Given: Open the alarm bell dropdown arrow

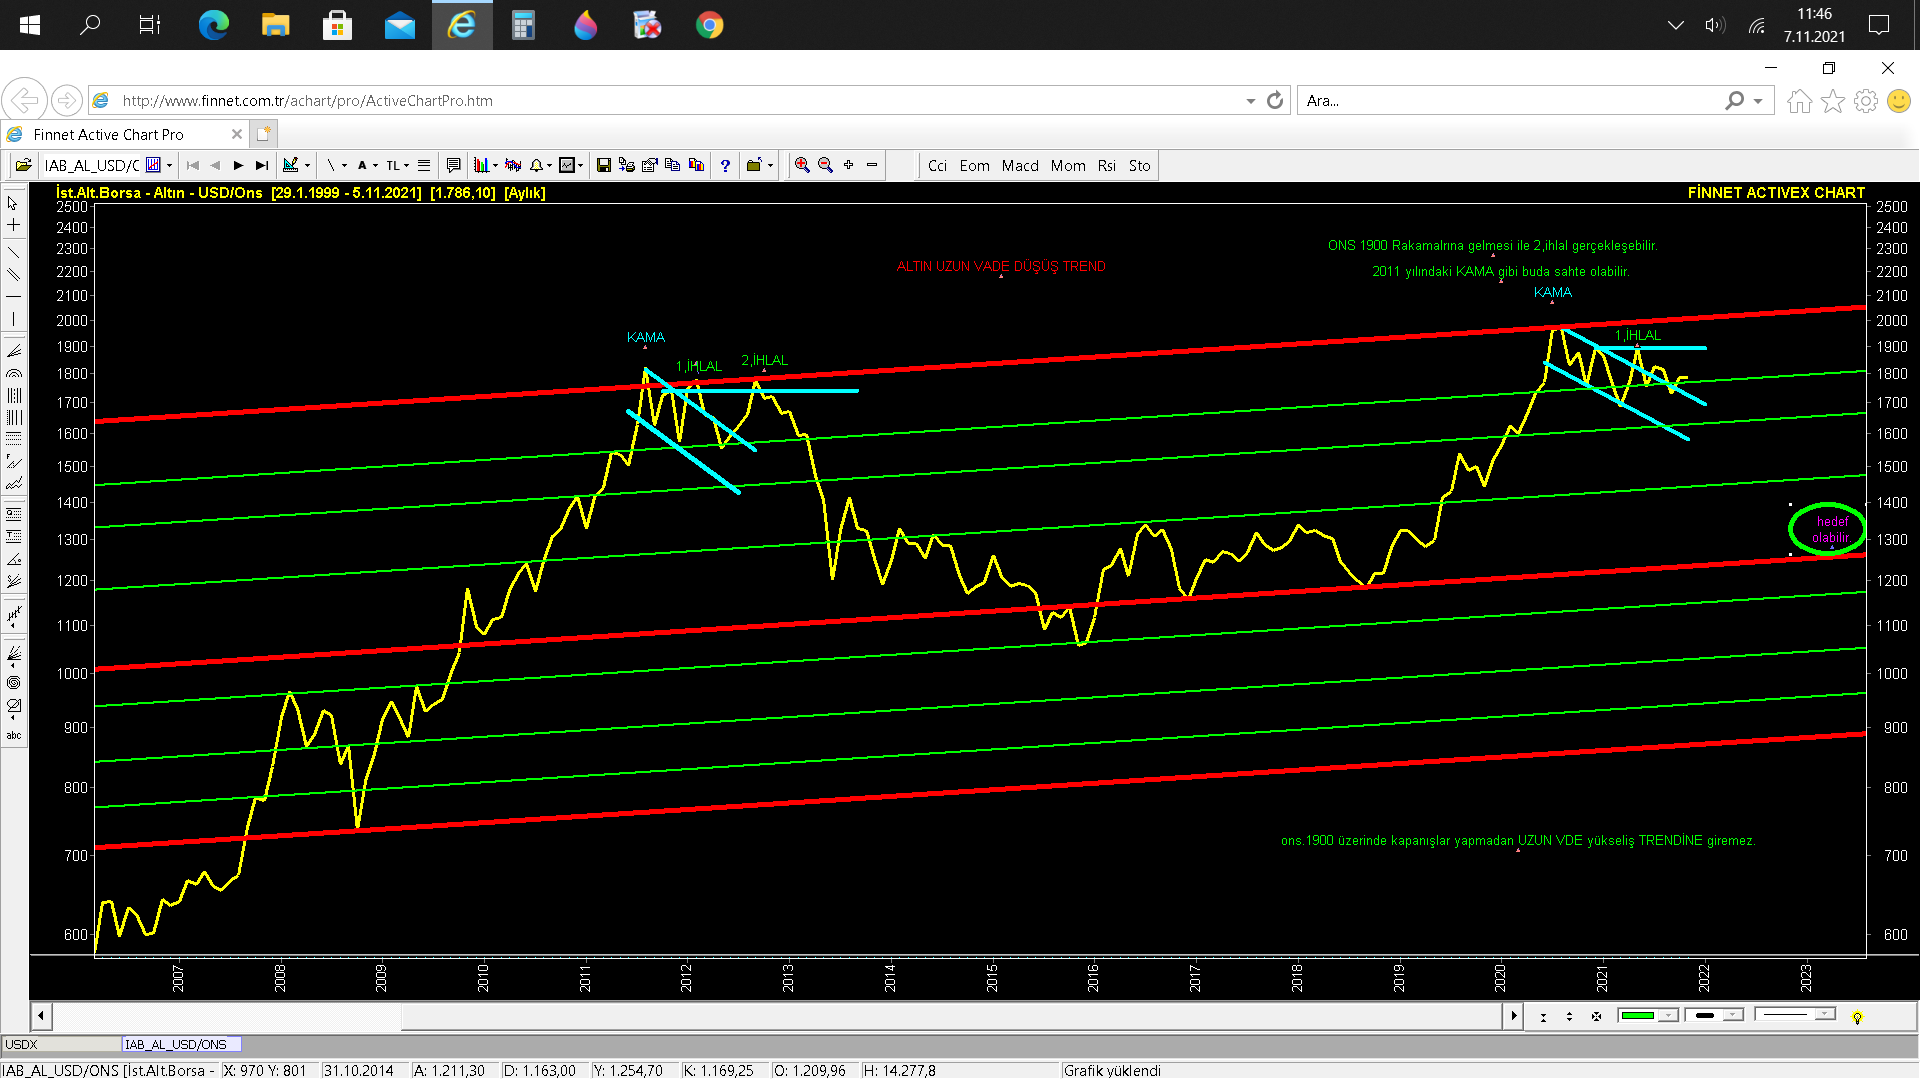Looking at the screenshot, I should pyautogui.click(x=549, y=166).
